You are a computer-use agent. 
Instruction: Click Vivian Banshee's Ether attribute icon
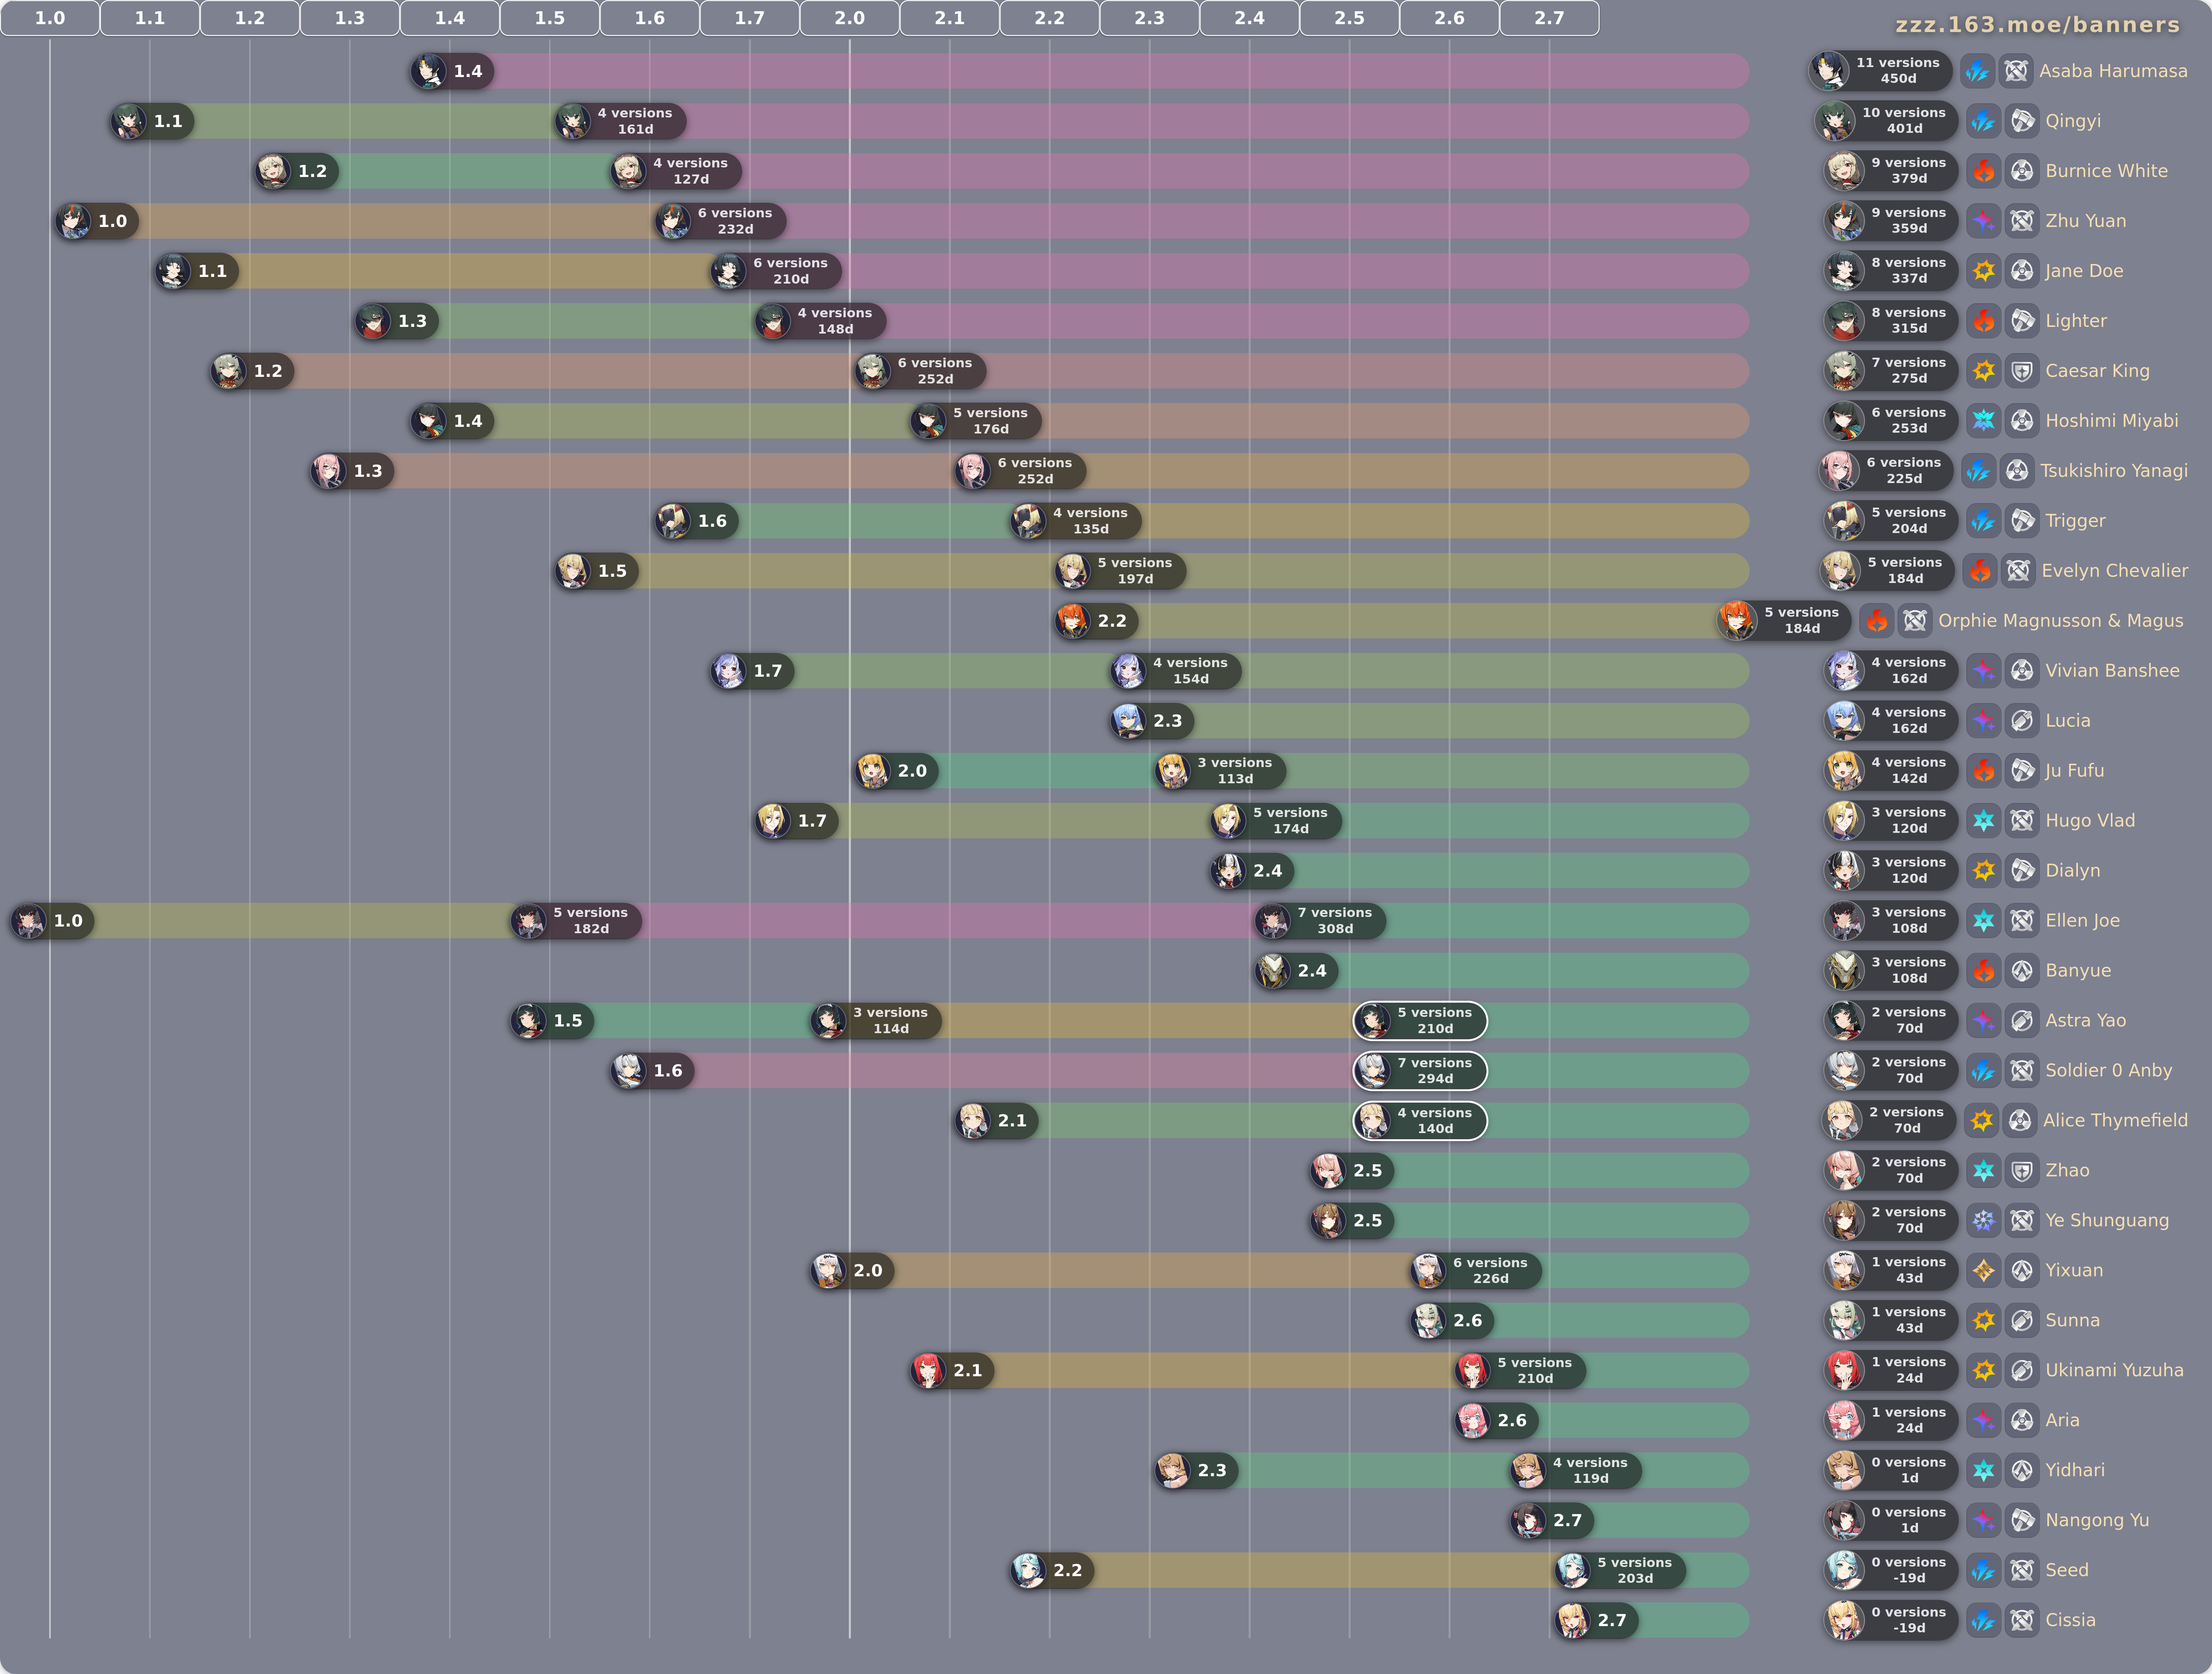point(1984,671)
